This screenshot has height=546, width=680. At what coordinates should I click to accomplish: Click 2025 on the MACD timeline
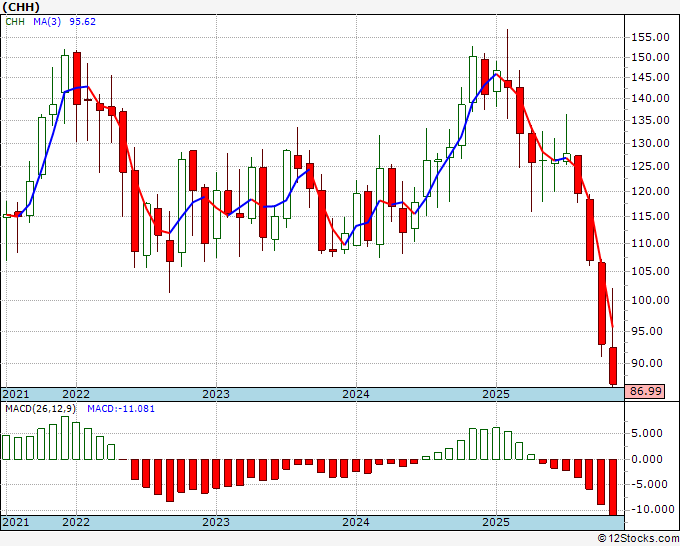click(496, 522)
